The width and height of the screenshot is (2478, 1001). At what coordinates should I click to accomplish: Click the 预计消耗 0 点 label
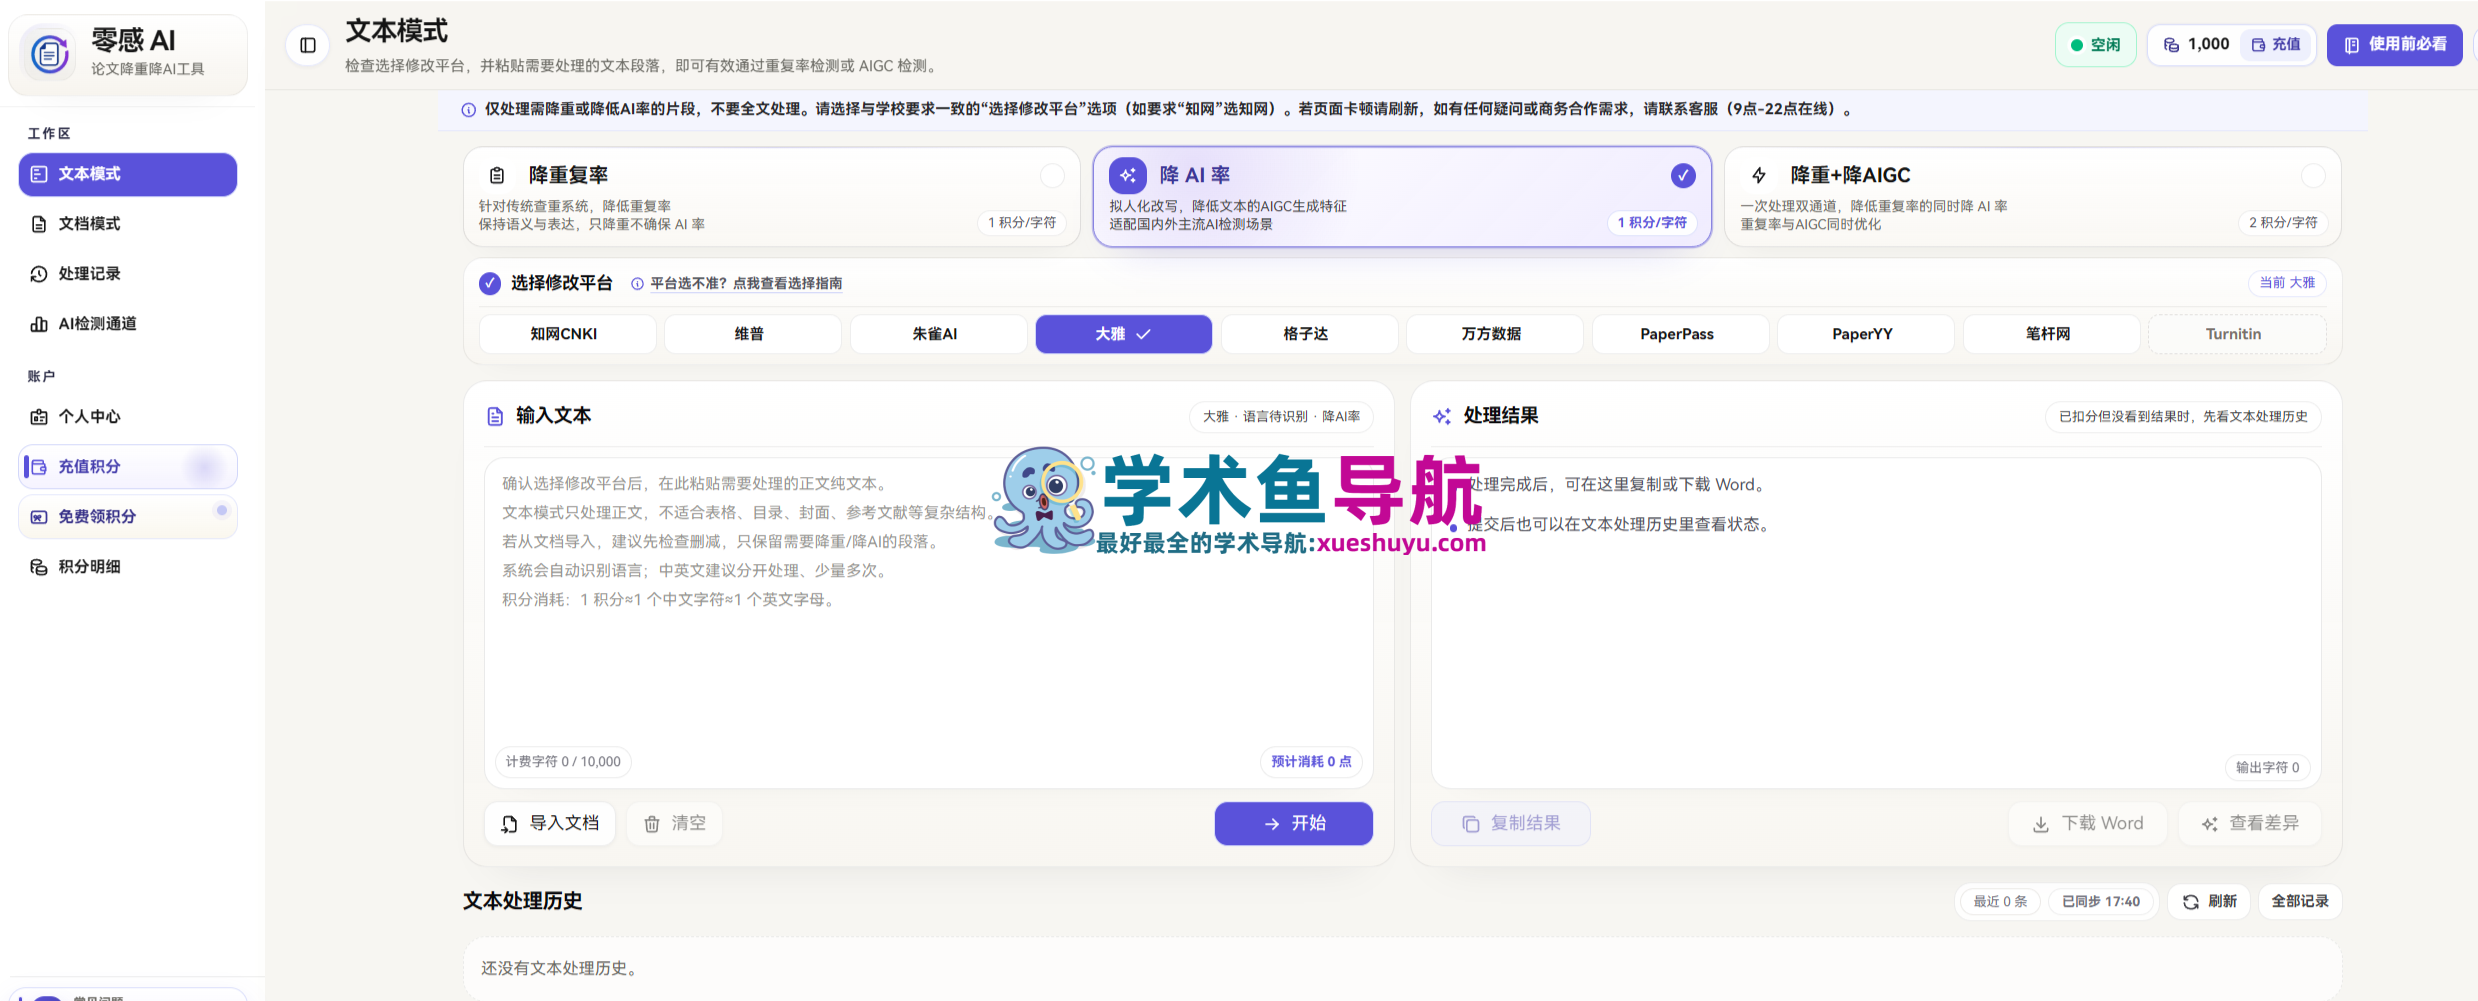coord(1311,762)
